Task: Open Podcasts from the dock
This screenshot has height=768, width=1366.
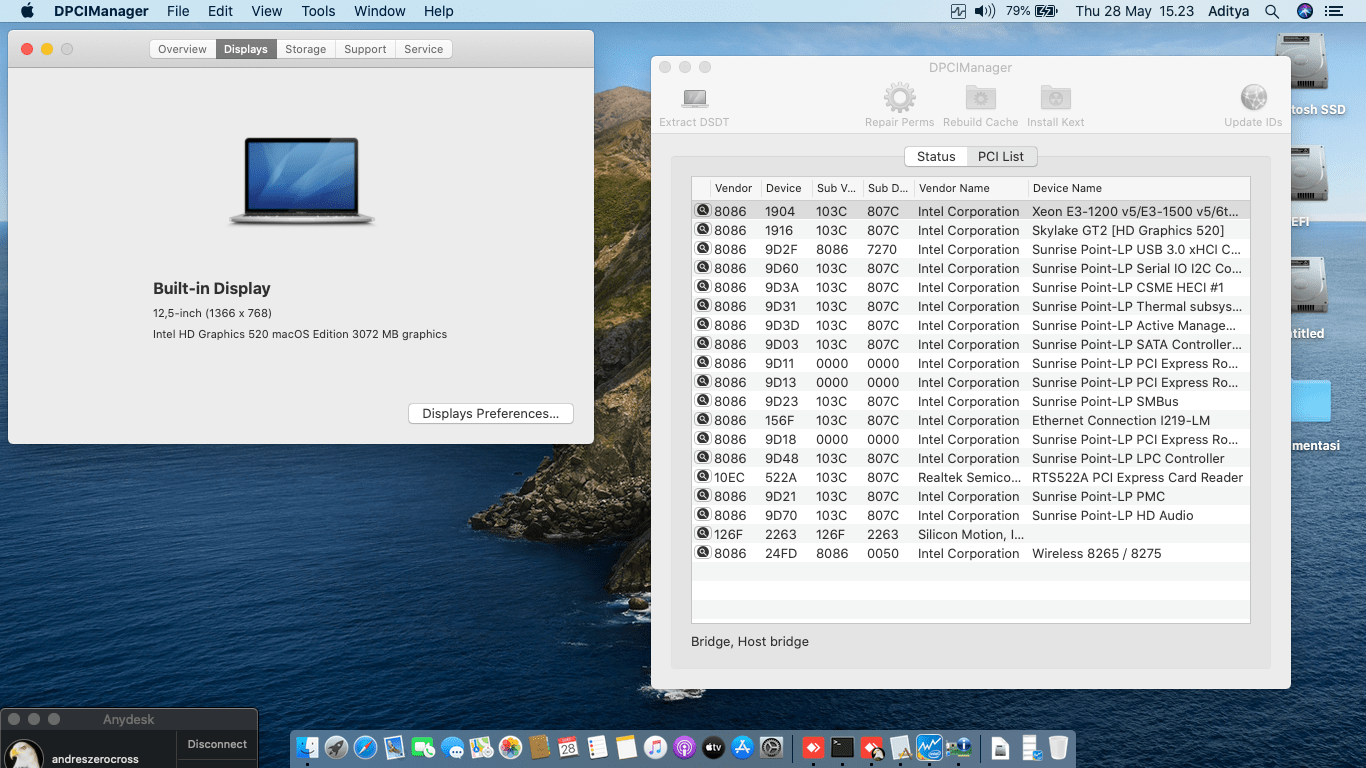Action: 685,747
